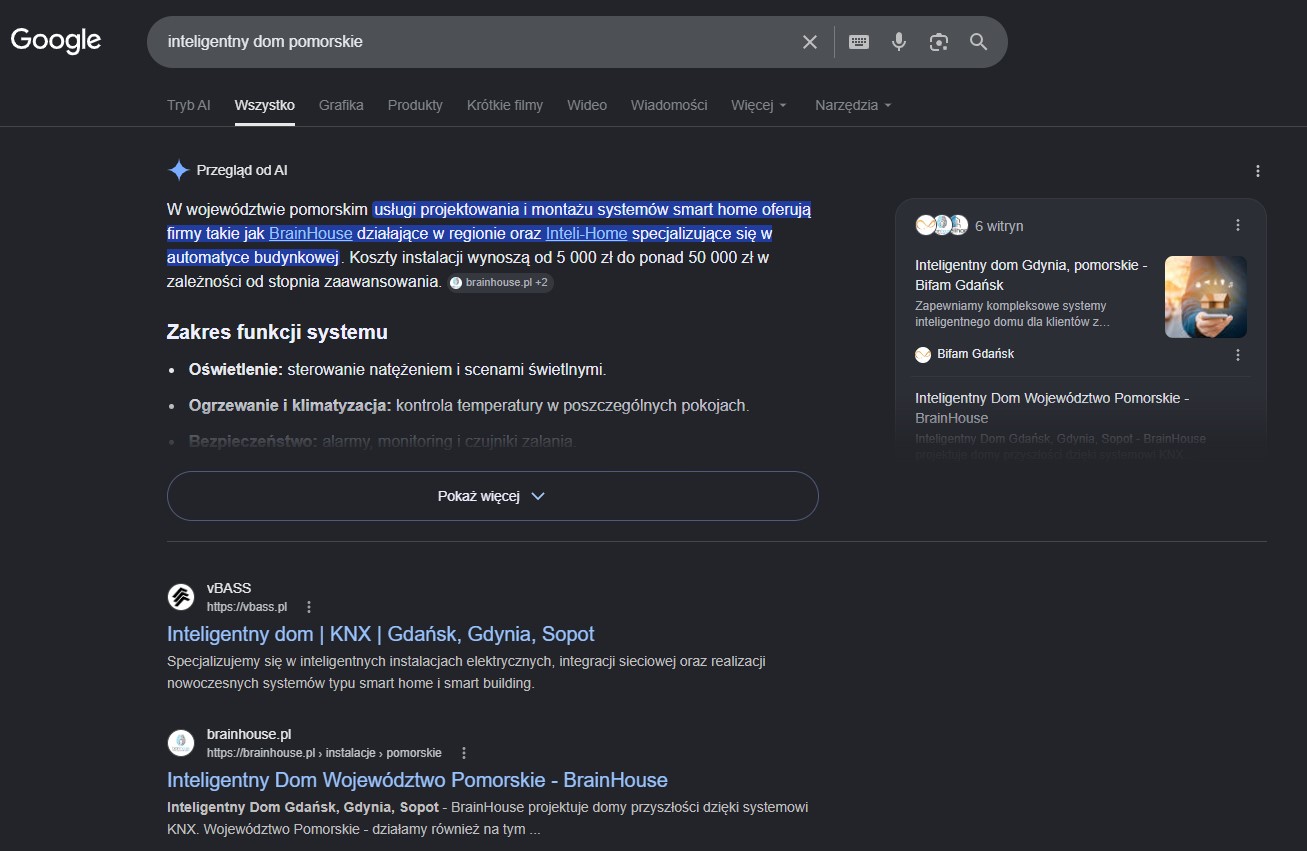Click the brainhouse.pl instalacje pomorskie breadcrumb
This screenshot has width=1307, height=851.
click(324, 753)
